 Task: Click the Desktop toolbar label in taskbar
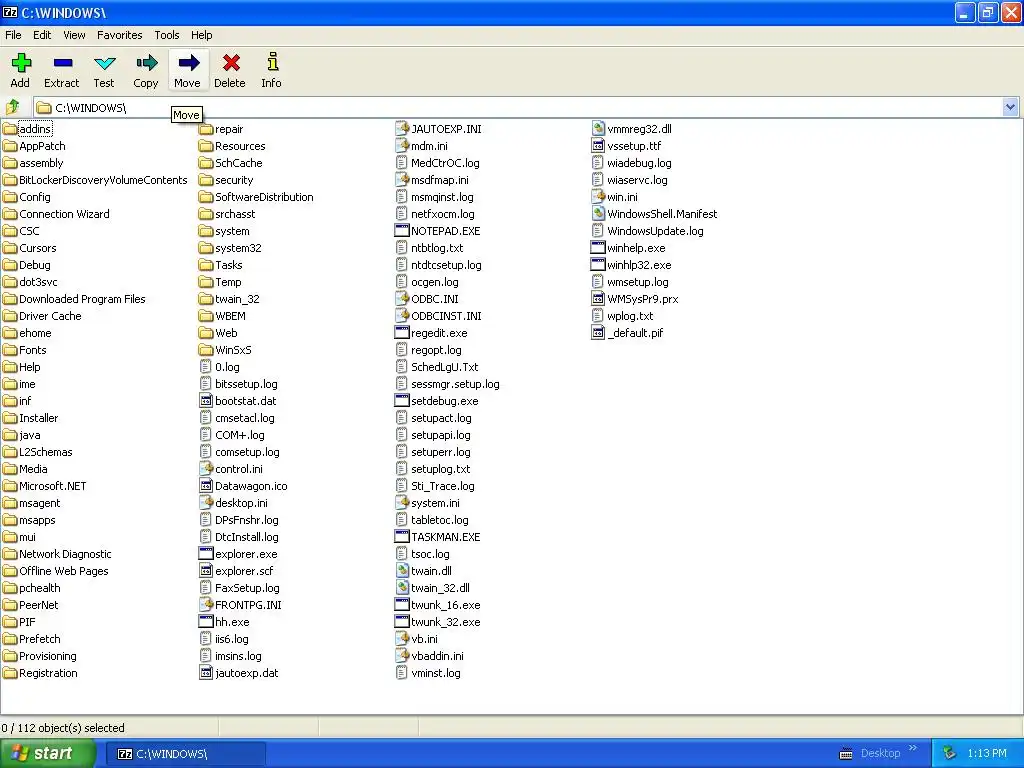[880, 753]
